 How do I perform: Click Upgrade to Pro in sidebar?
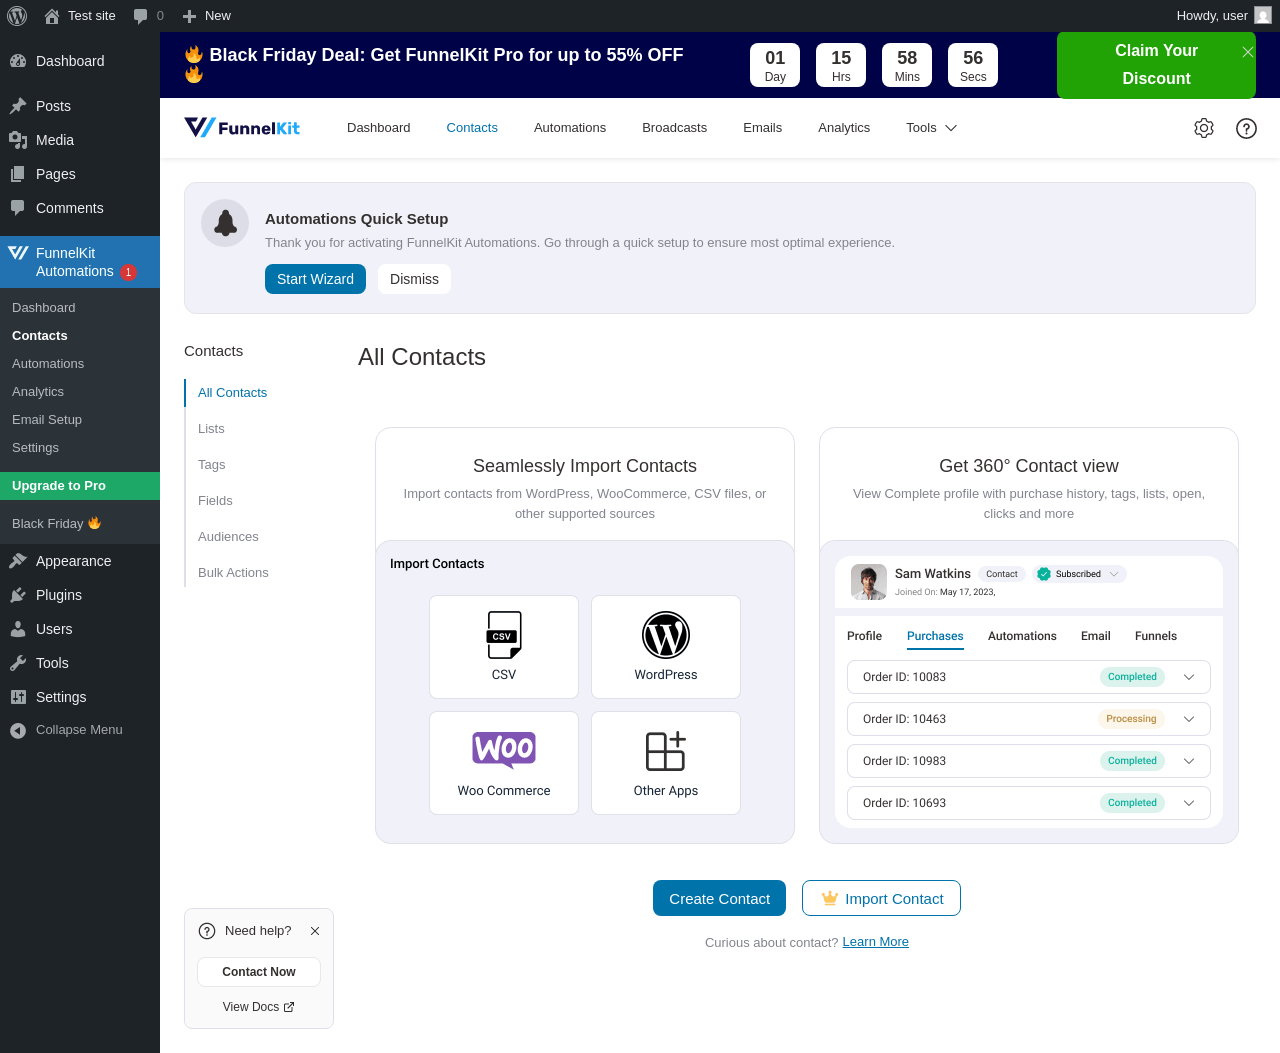pyautogui.click(x=80, y=486)
